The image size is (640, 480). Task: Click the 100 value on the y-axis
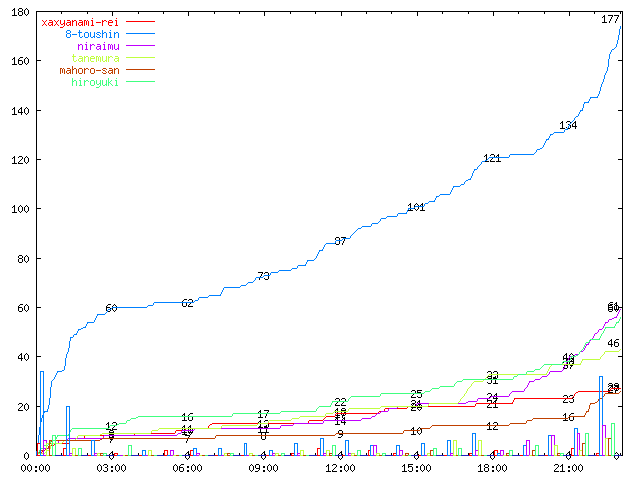[18, 209]
